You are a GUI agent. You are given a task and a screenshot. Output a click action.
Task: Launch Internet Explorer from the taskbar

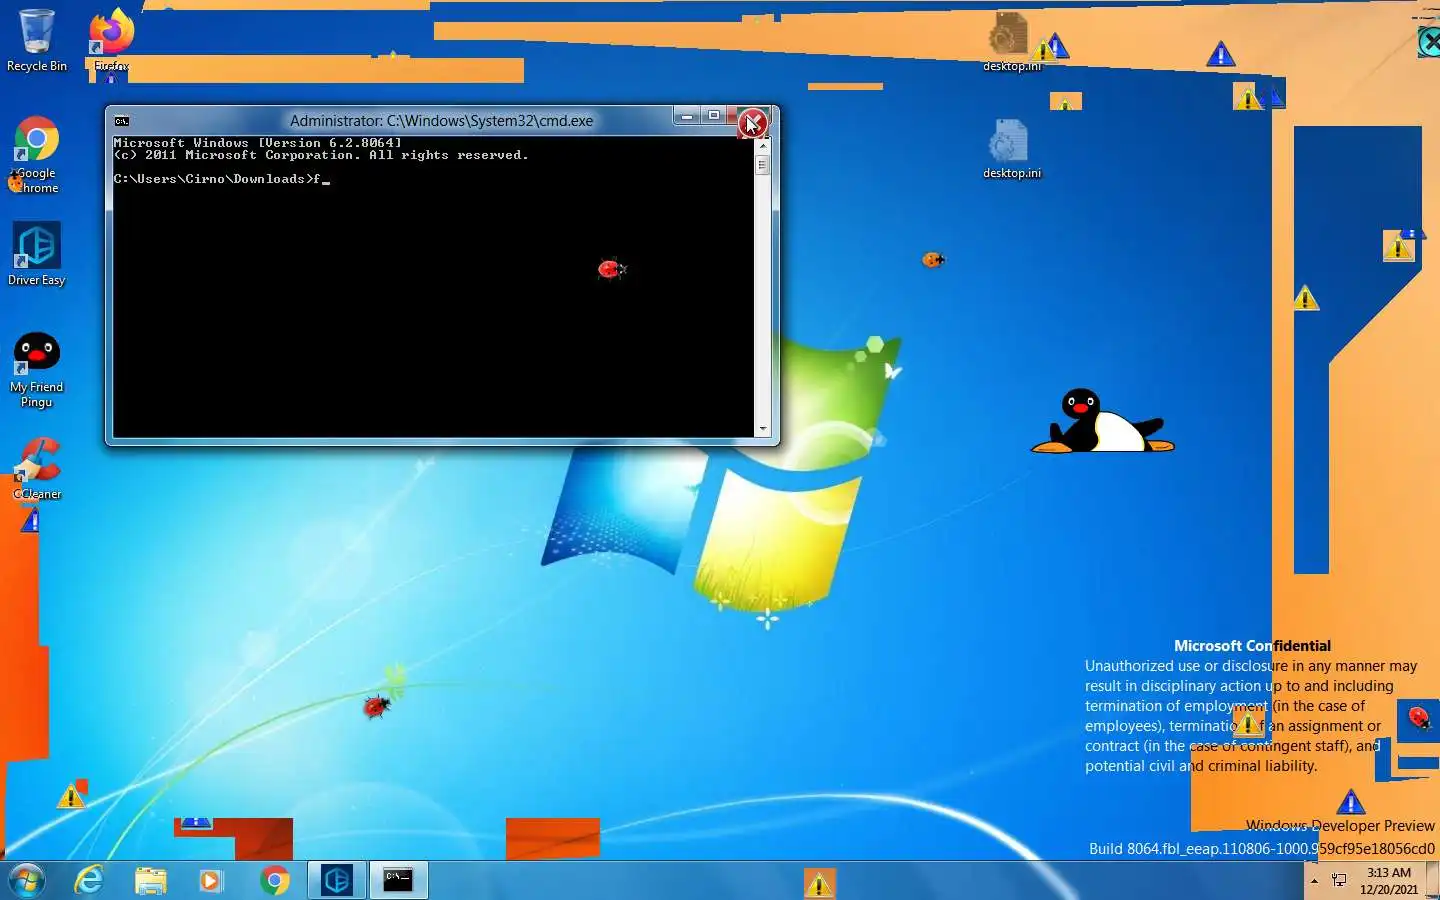pos(90,880)
